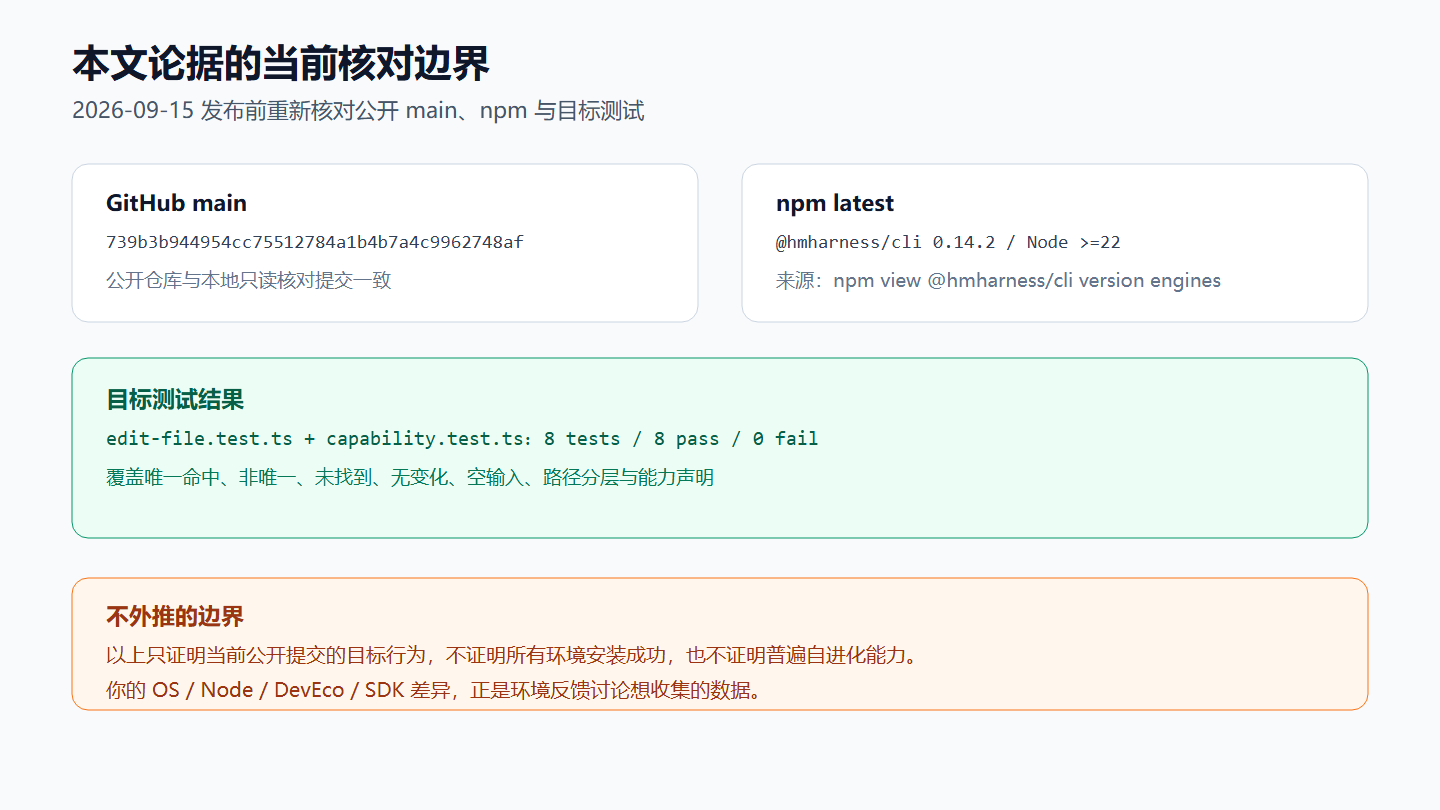Click the text 公开仓库与本地只读核对提交一致
The height and width of the screenshot is (810, 1440).
249,280
